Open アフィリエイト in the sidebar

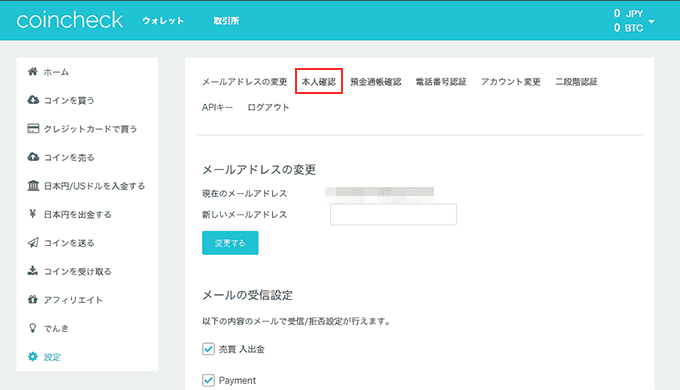(73, 300)
